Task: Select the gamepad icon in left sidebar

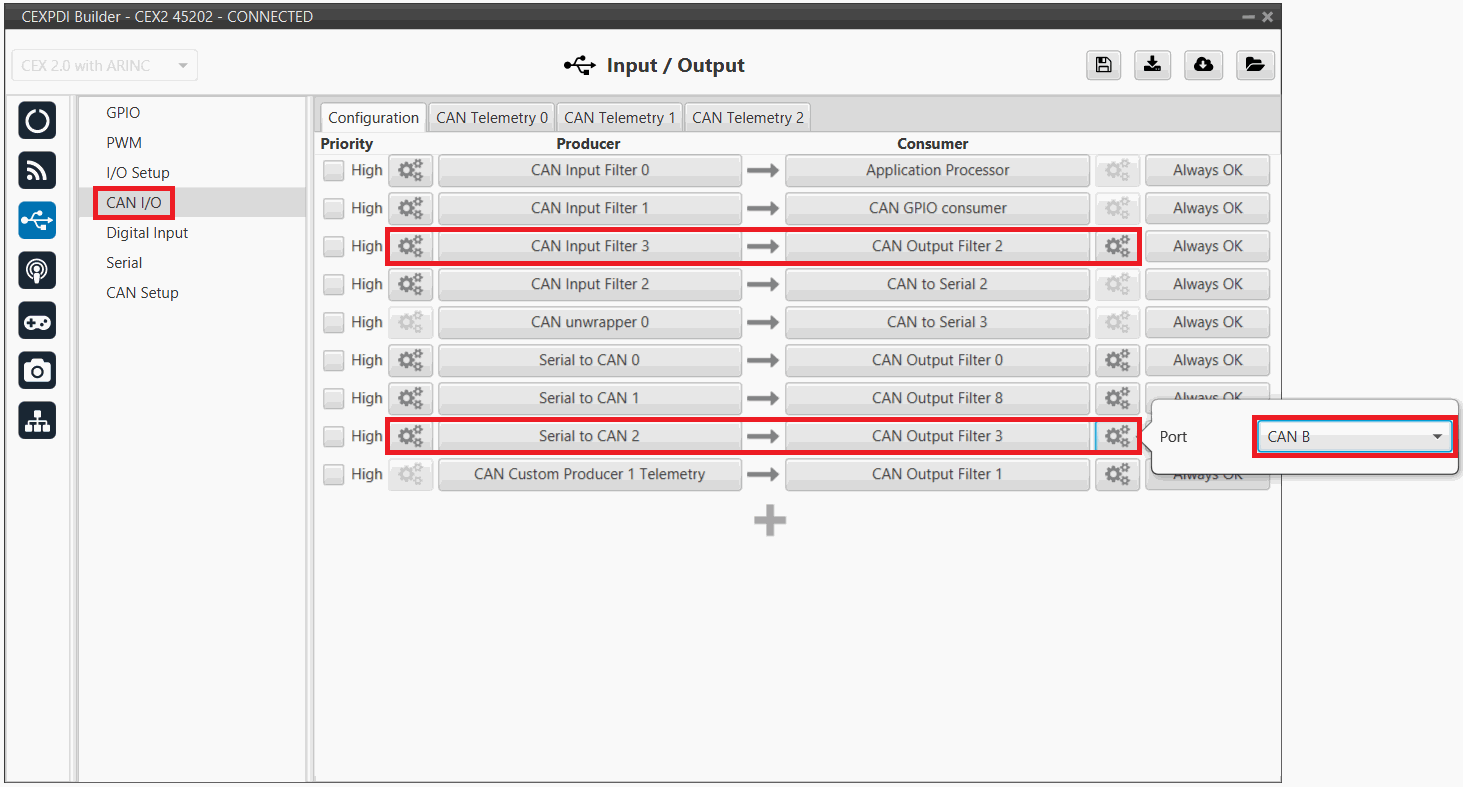Action: point(37,321)
